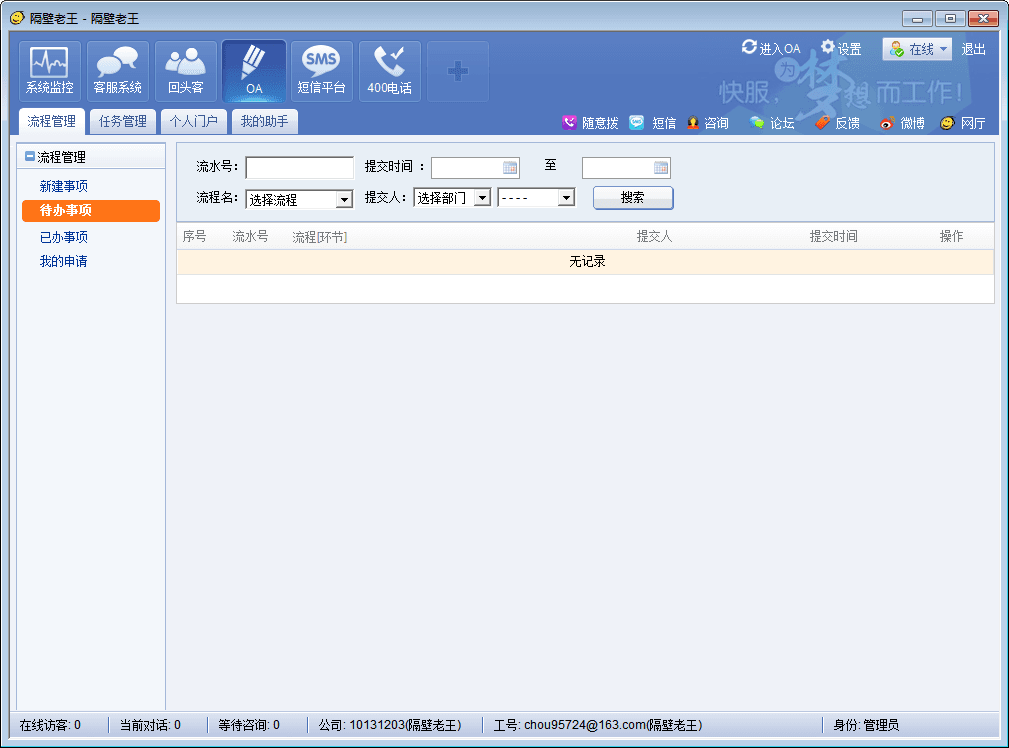
Task: Click the plus icon to add a module
Action: pyautogui.click(x=457, y=70)
